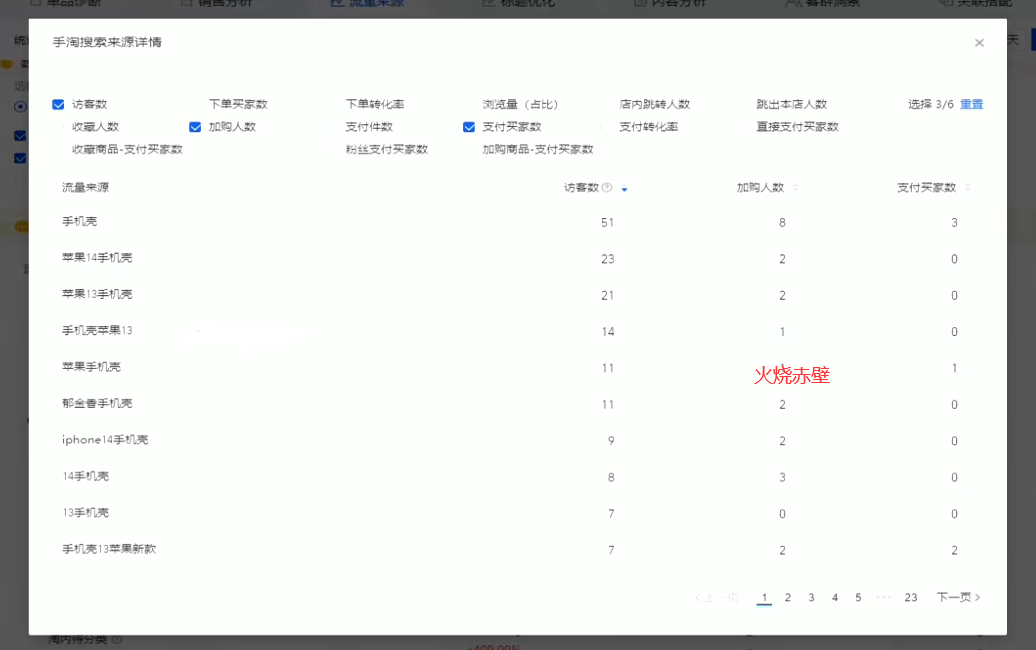Select the iphone14手机壳 keyword row
Viewport: 1036px width, 650px height.
pos(517,440)
